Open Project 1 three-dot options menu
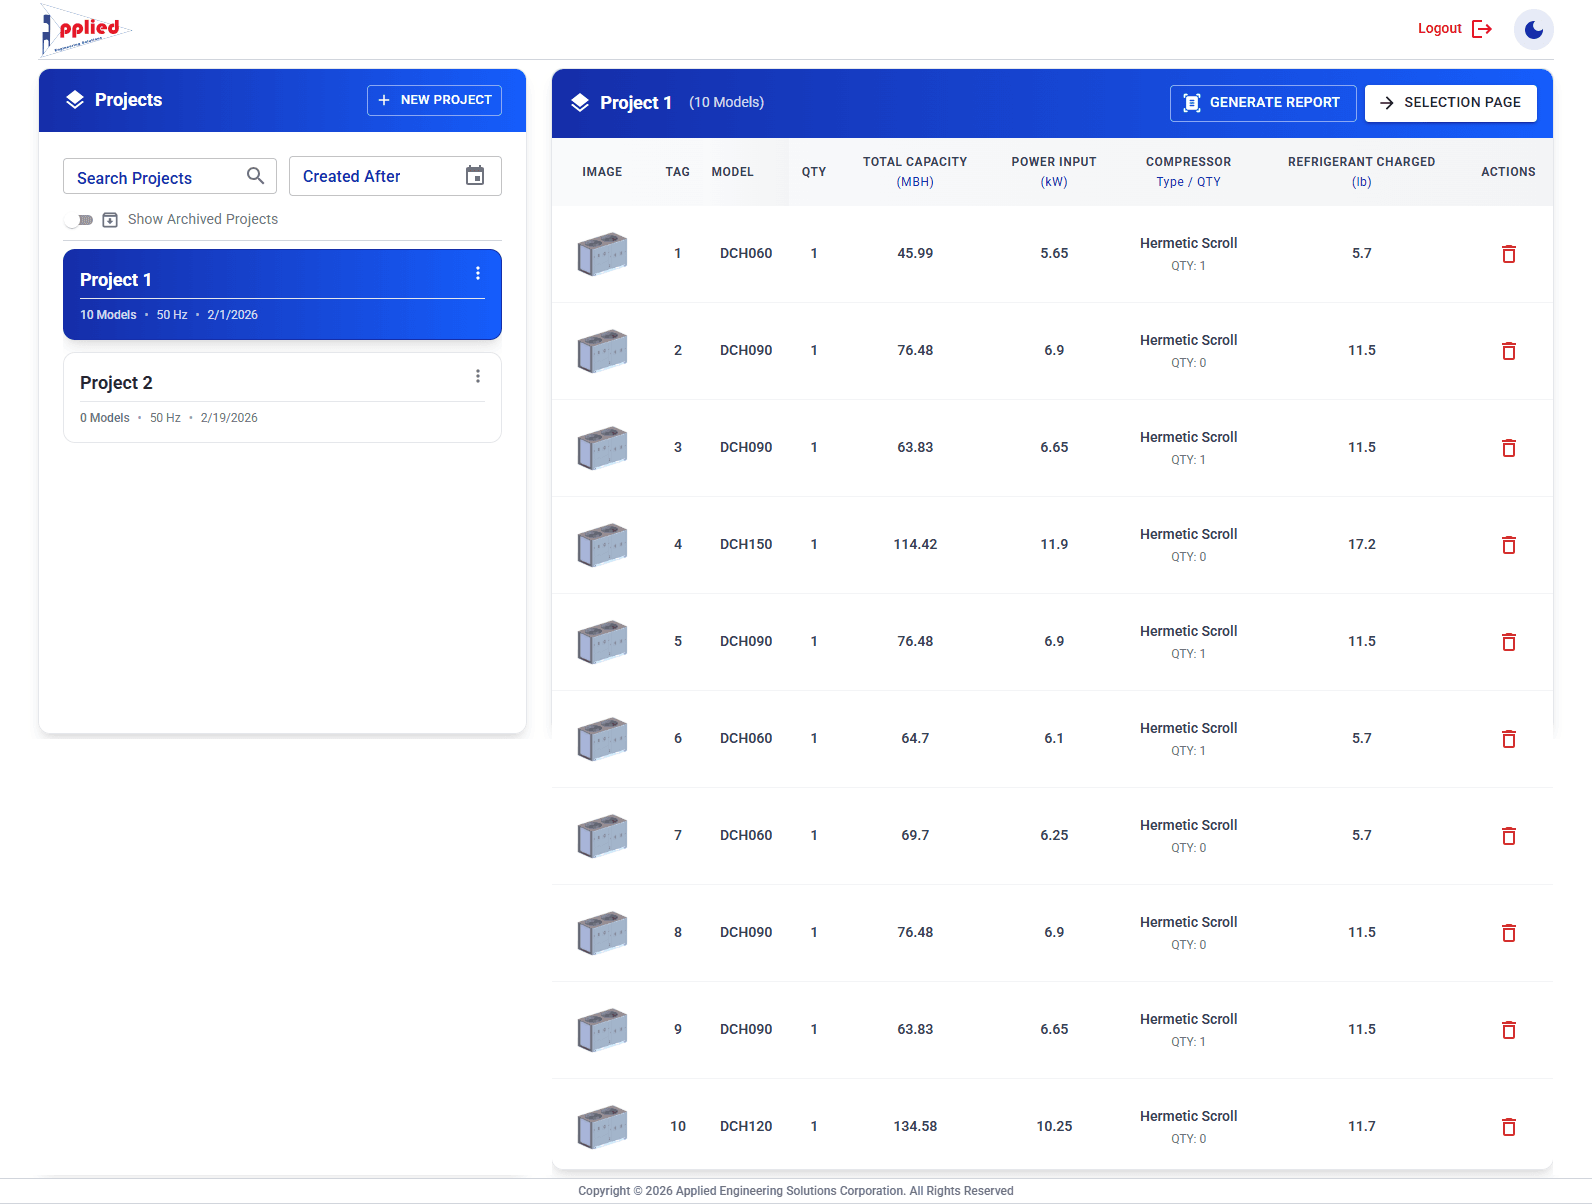 478,273
